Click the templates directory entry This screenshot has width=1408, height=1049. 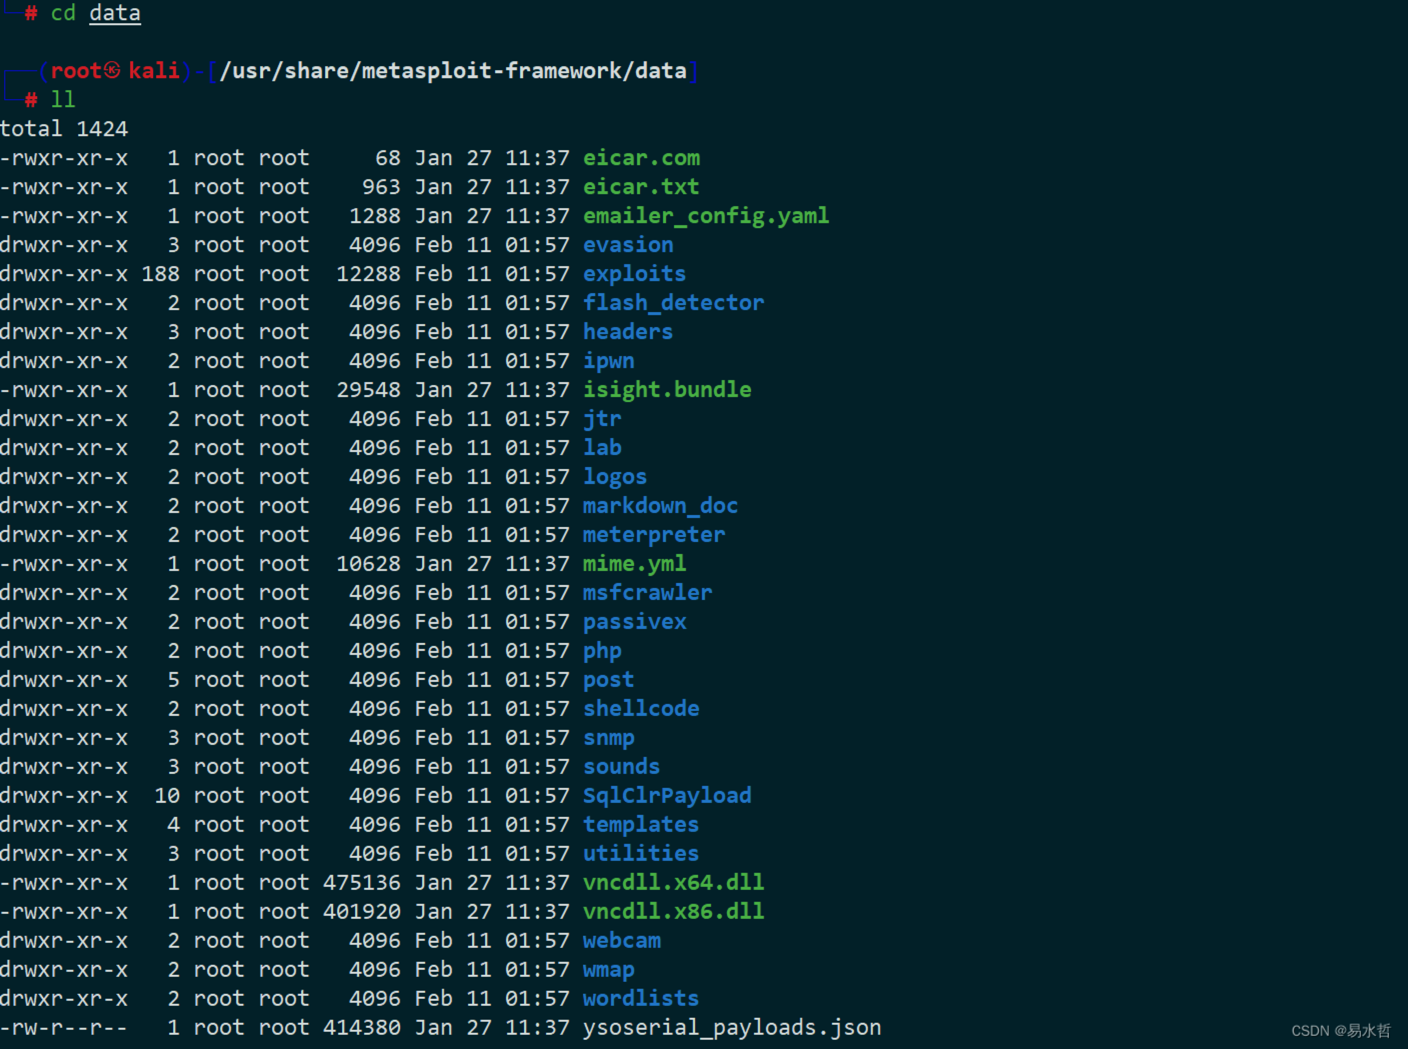point(641,825)
